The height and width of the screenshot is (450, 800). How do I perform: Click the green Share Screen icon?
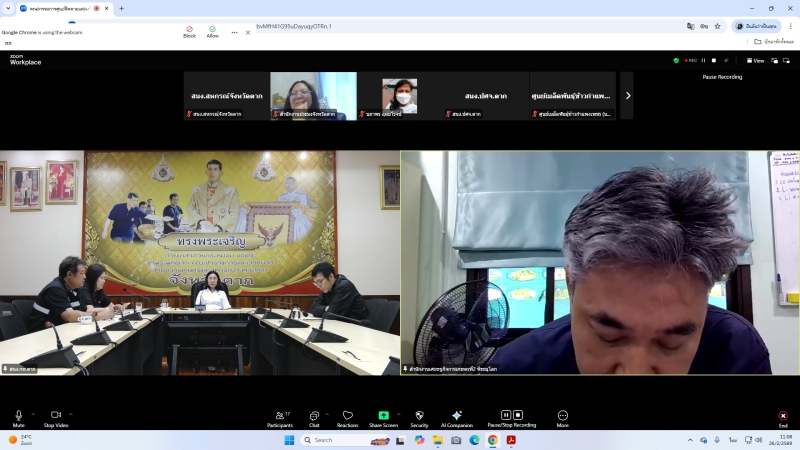tap(383, 416)
